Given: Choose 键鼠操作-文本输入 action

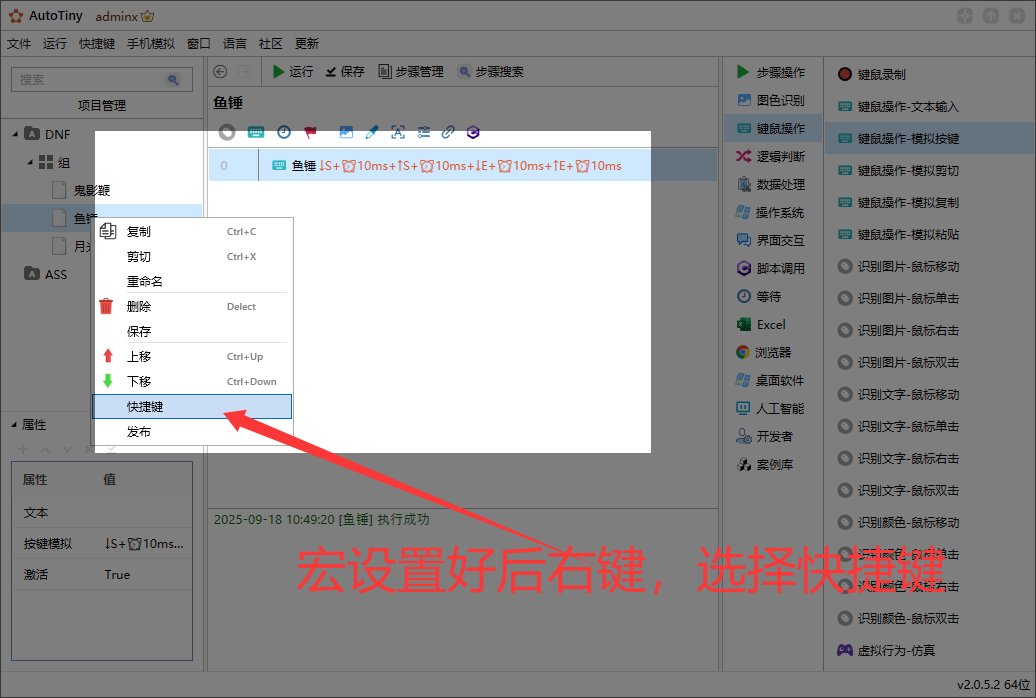Looking at the screenshot, I should [x=899, y=106].
